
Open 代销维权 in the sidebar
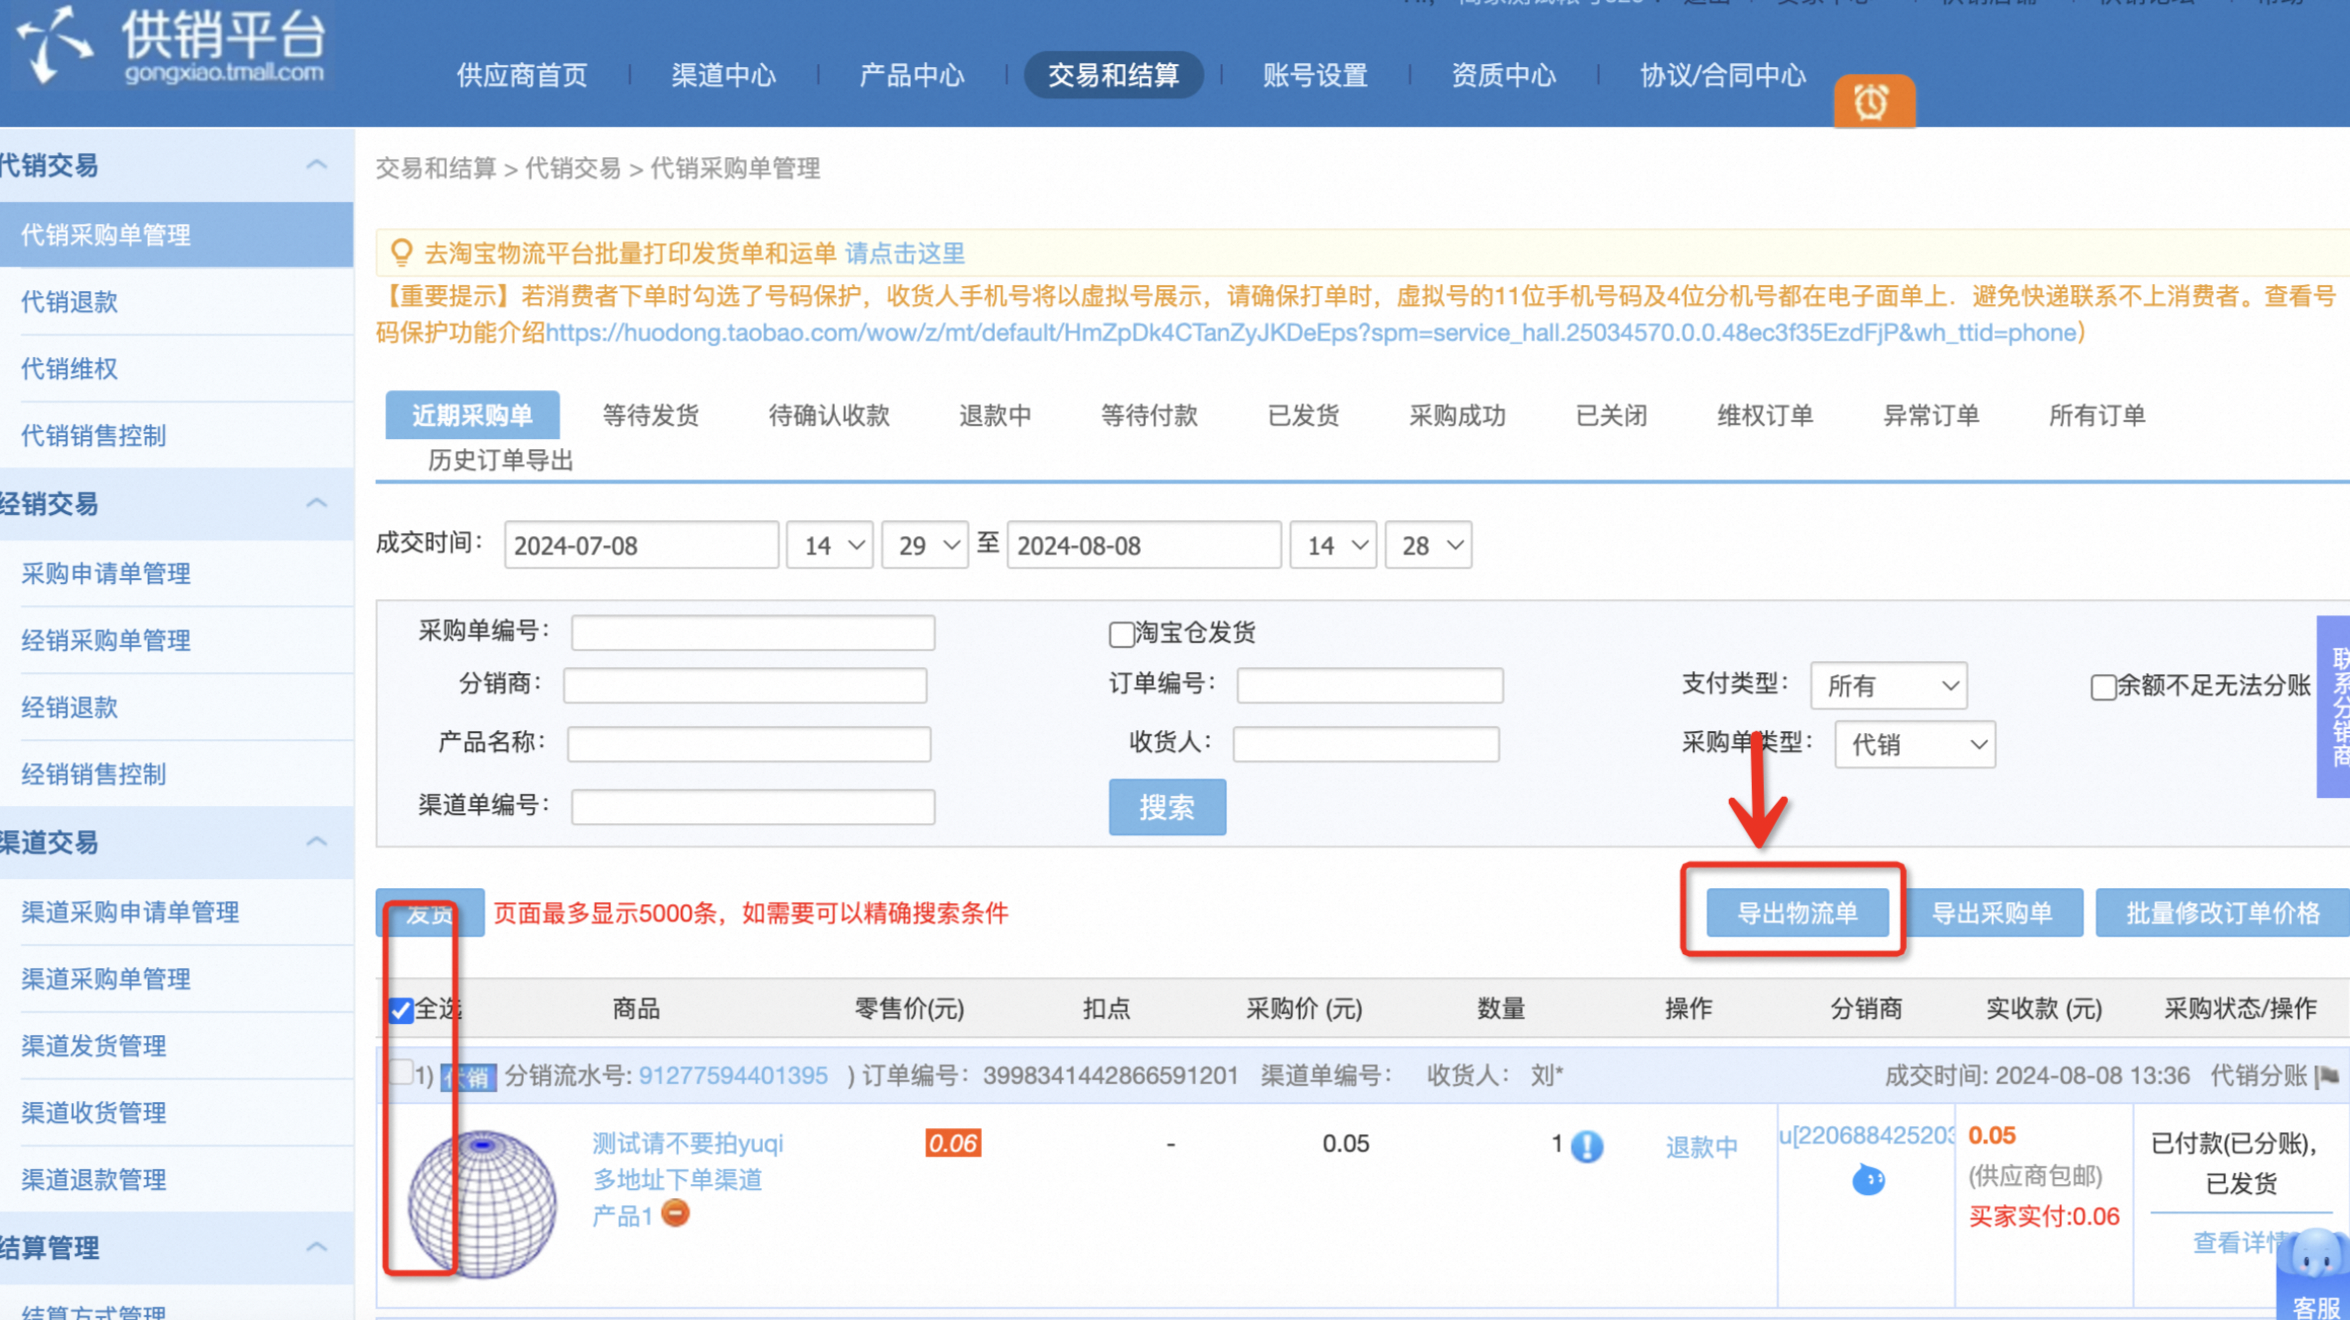[70, 368]
